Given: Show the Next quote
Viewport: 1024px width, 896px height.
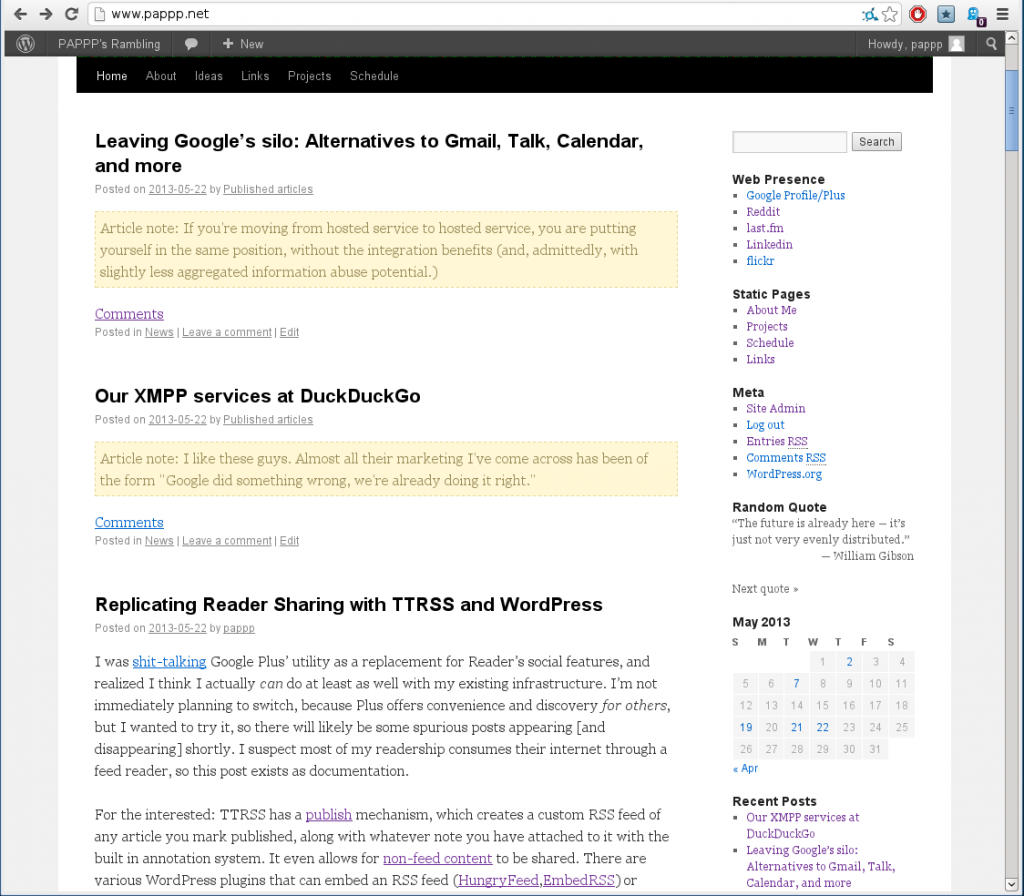Looking at the screenshot, I should [x=765, y=588].
